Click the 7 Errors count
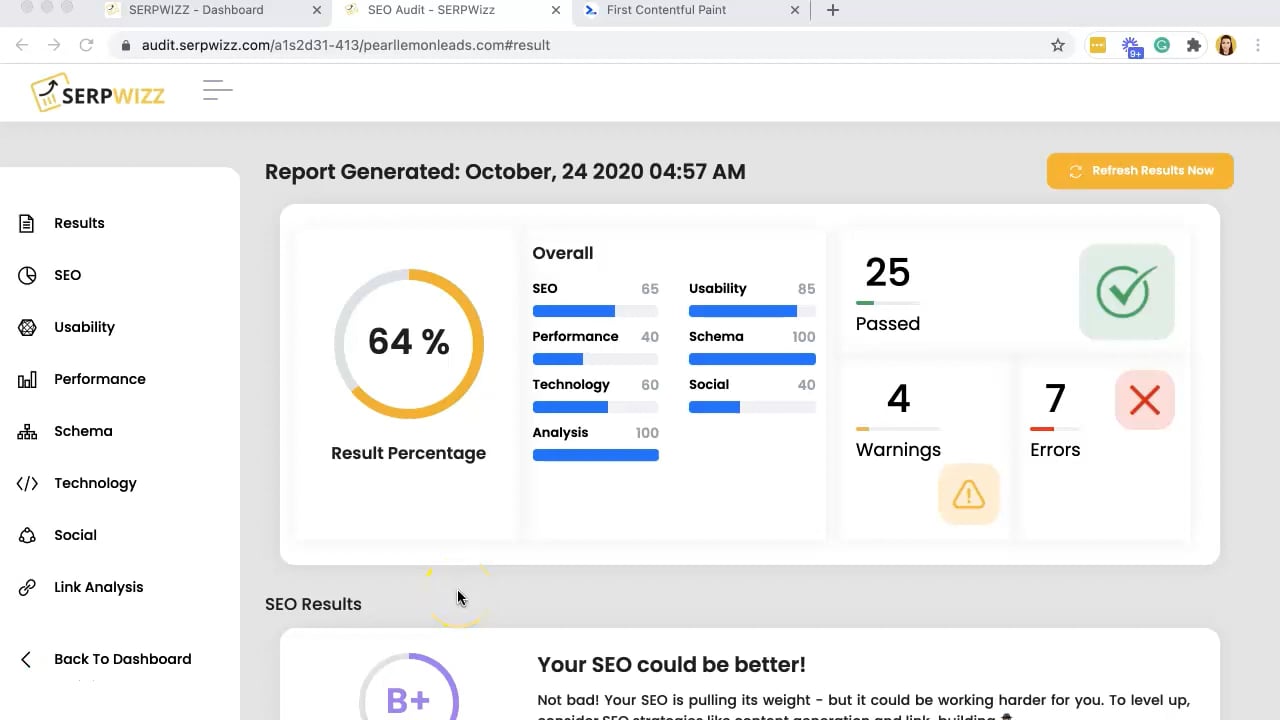 pos(1055,399)
